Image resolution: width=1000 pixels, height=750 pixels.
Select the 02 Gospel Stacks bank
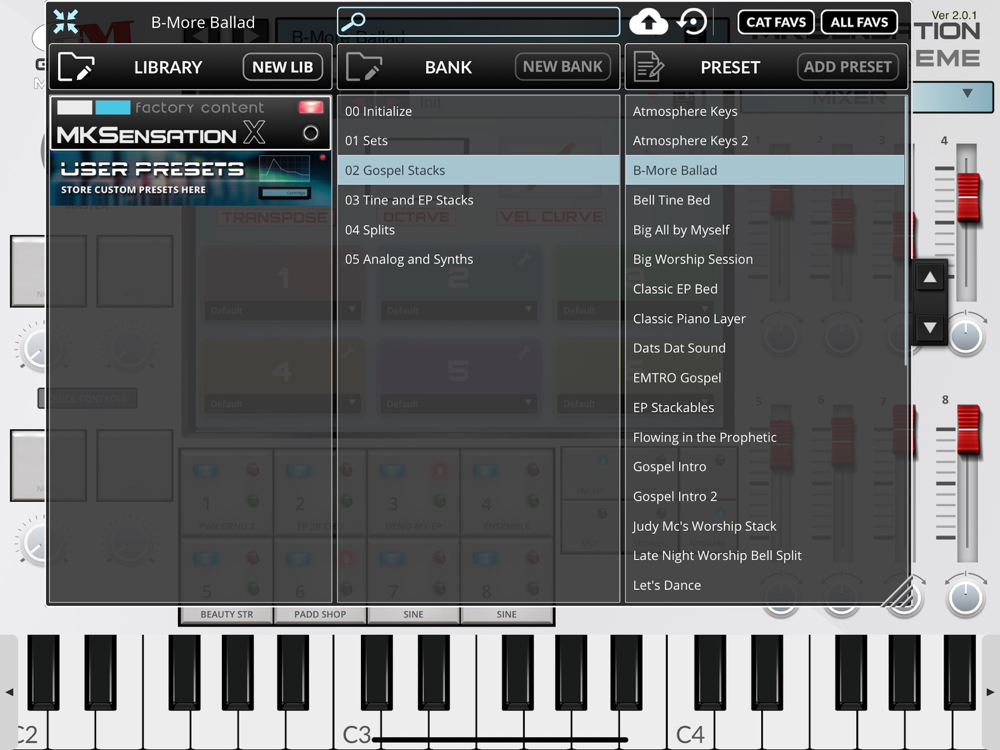(478, 170)
